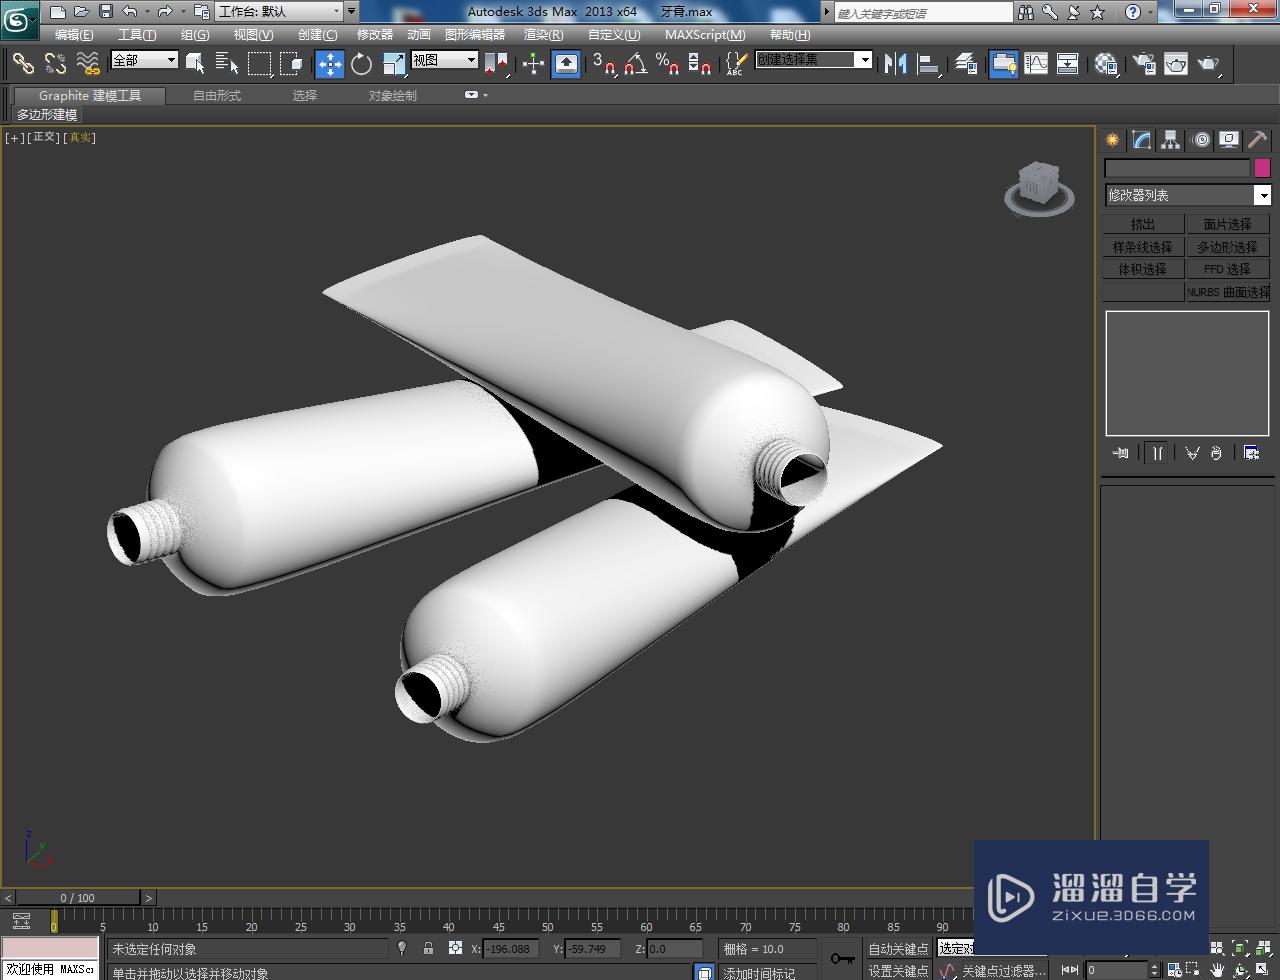Switch to the 自由形式 ribbon tab

click(217, 95)
